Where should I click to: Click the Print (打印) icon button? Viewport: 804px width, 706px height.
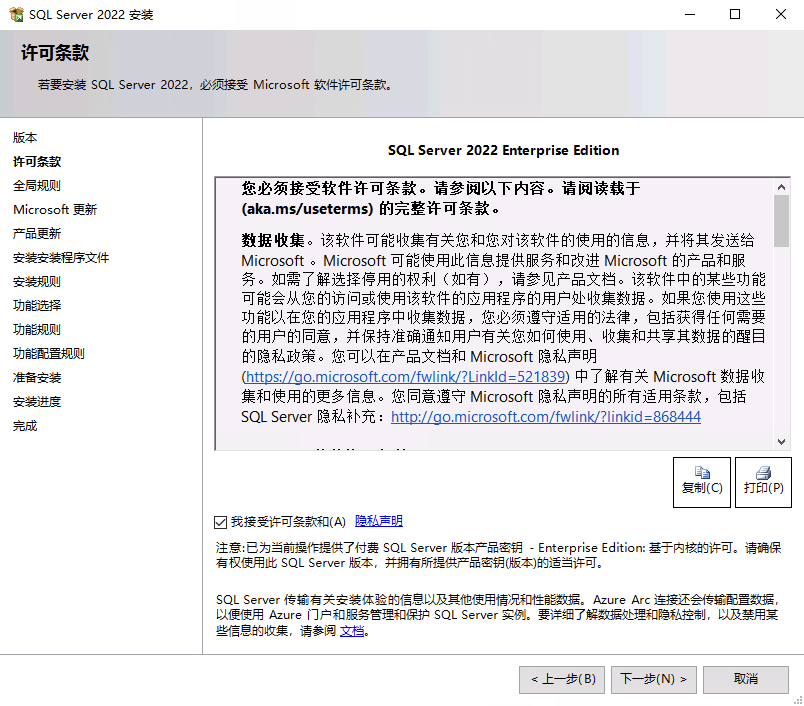(x=762, y=482)
